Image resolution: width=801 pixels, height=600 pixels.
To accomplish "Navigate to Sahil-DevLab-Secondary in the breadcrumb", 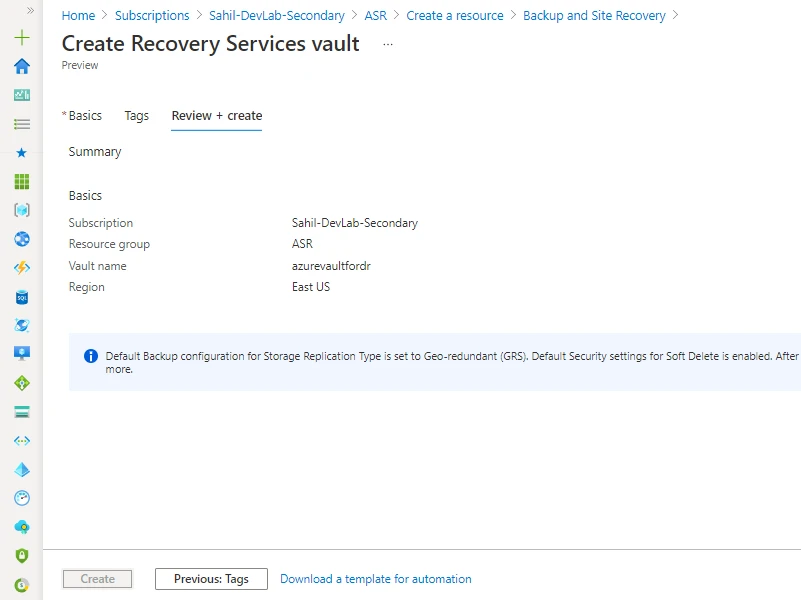I will pos(277,15).
